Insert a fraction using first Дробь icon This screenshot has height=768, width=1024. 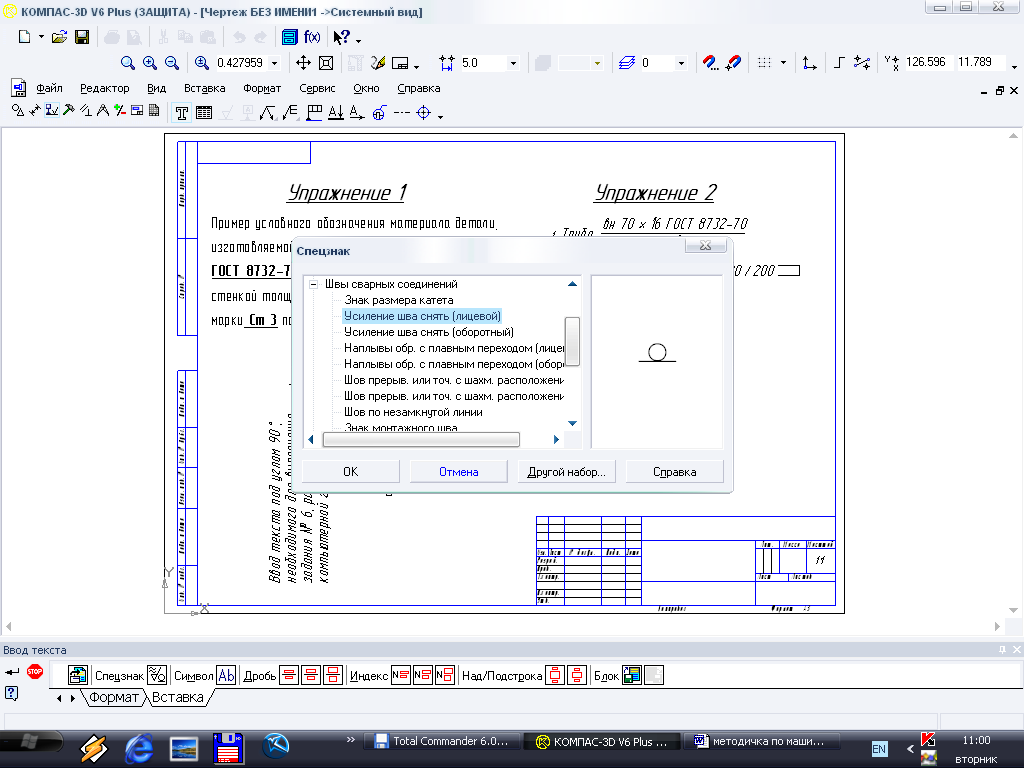tap(289, 675)
